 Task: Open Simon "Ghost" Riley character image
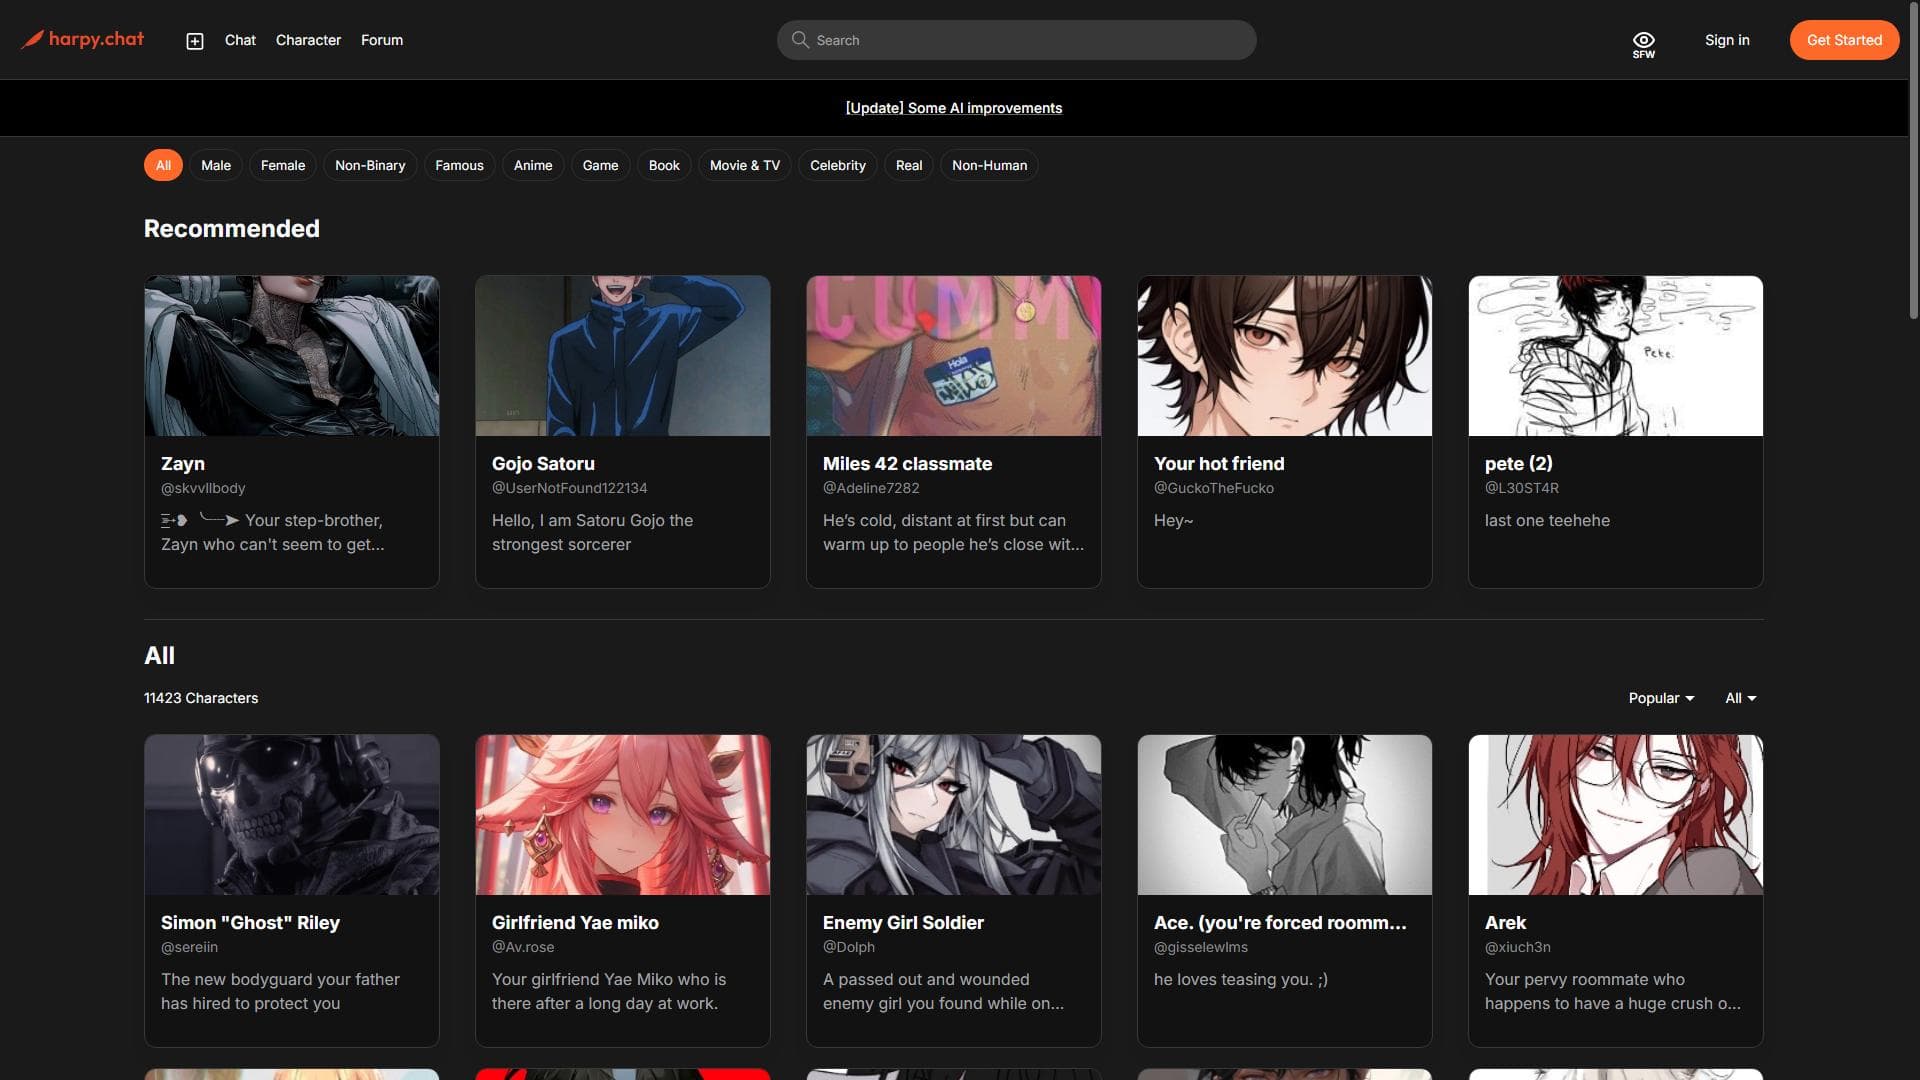(291, 815)
